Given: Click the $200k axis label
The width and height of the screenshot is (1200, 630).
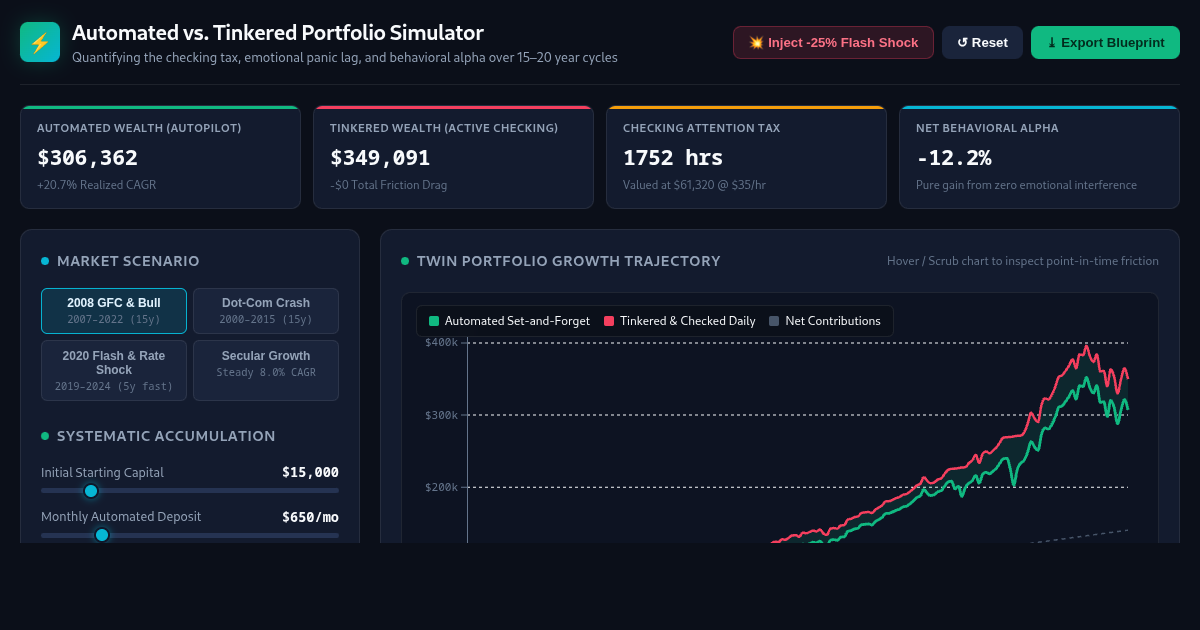Looking at the screenshot, I should tap(441, 487).
